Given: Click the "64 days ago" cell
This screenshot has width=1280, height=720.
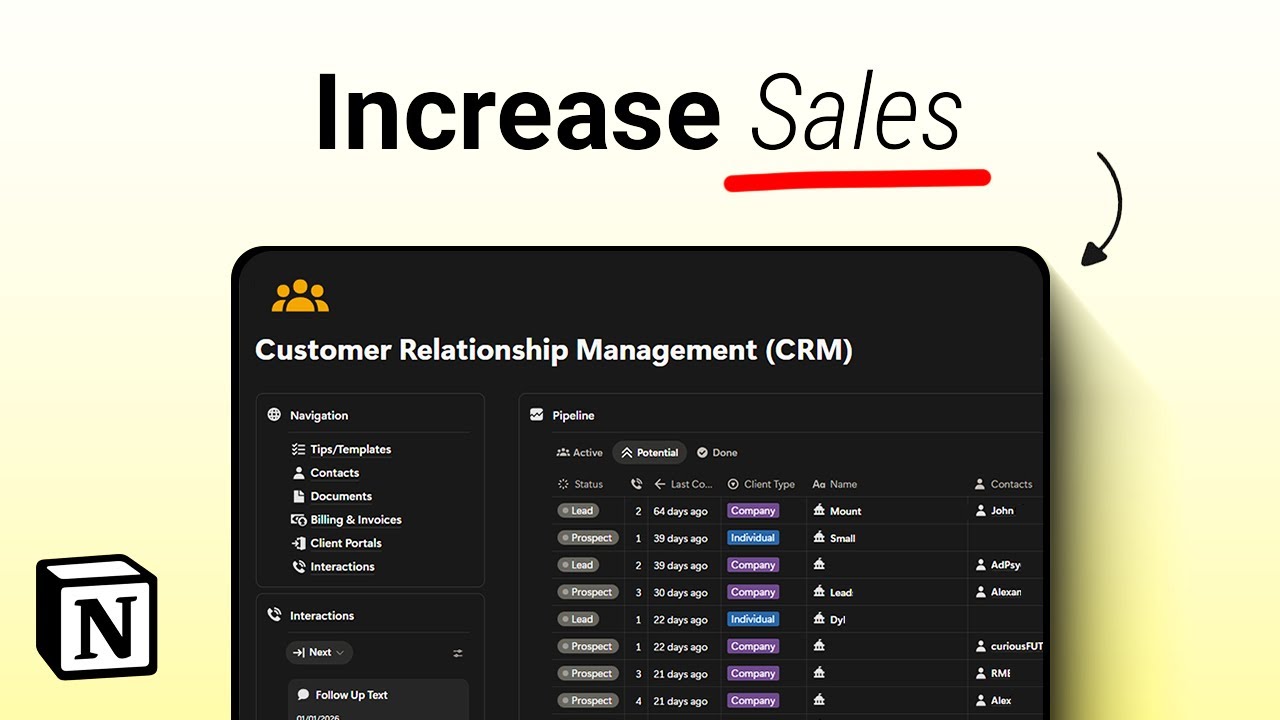Looking at the screenshot, I should pos(680,511).
